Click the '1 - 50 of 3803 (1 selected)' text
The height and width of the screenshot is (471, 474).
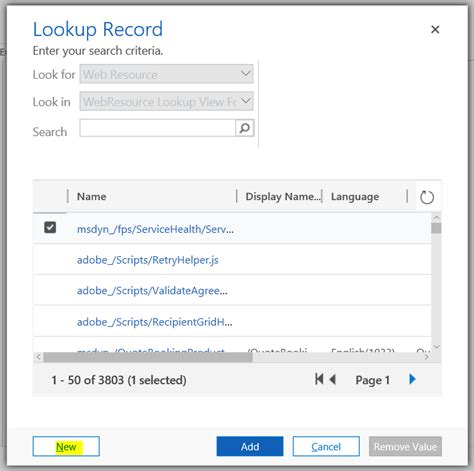119,380
